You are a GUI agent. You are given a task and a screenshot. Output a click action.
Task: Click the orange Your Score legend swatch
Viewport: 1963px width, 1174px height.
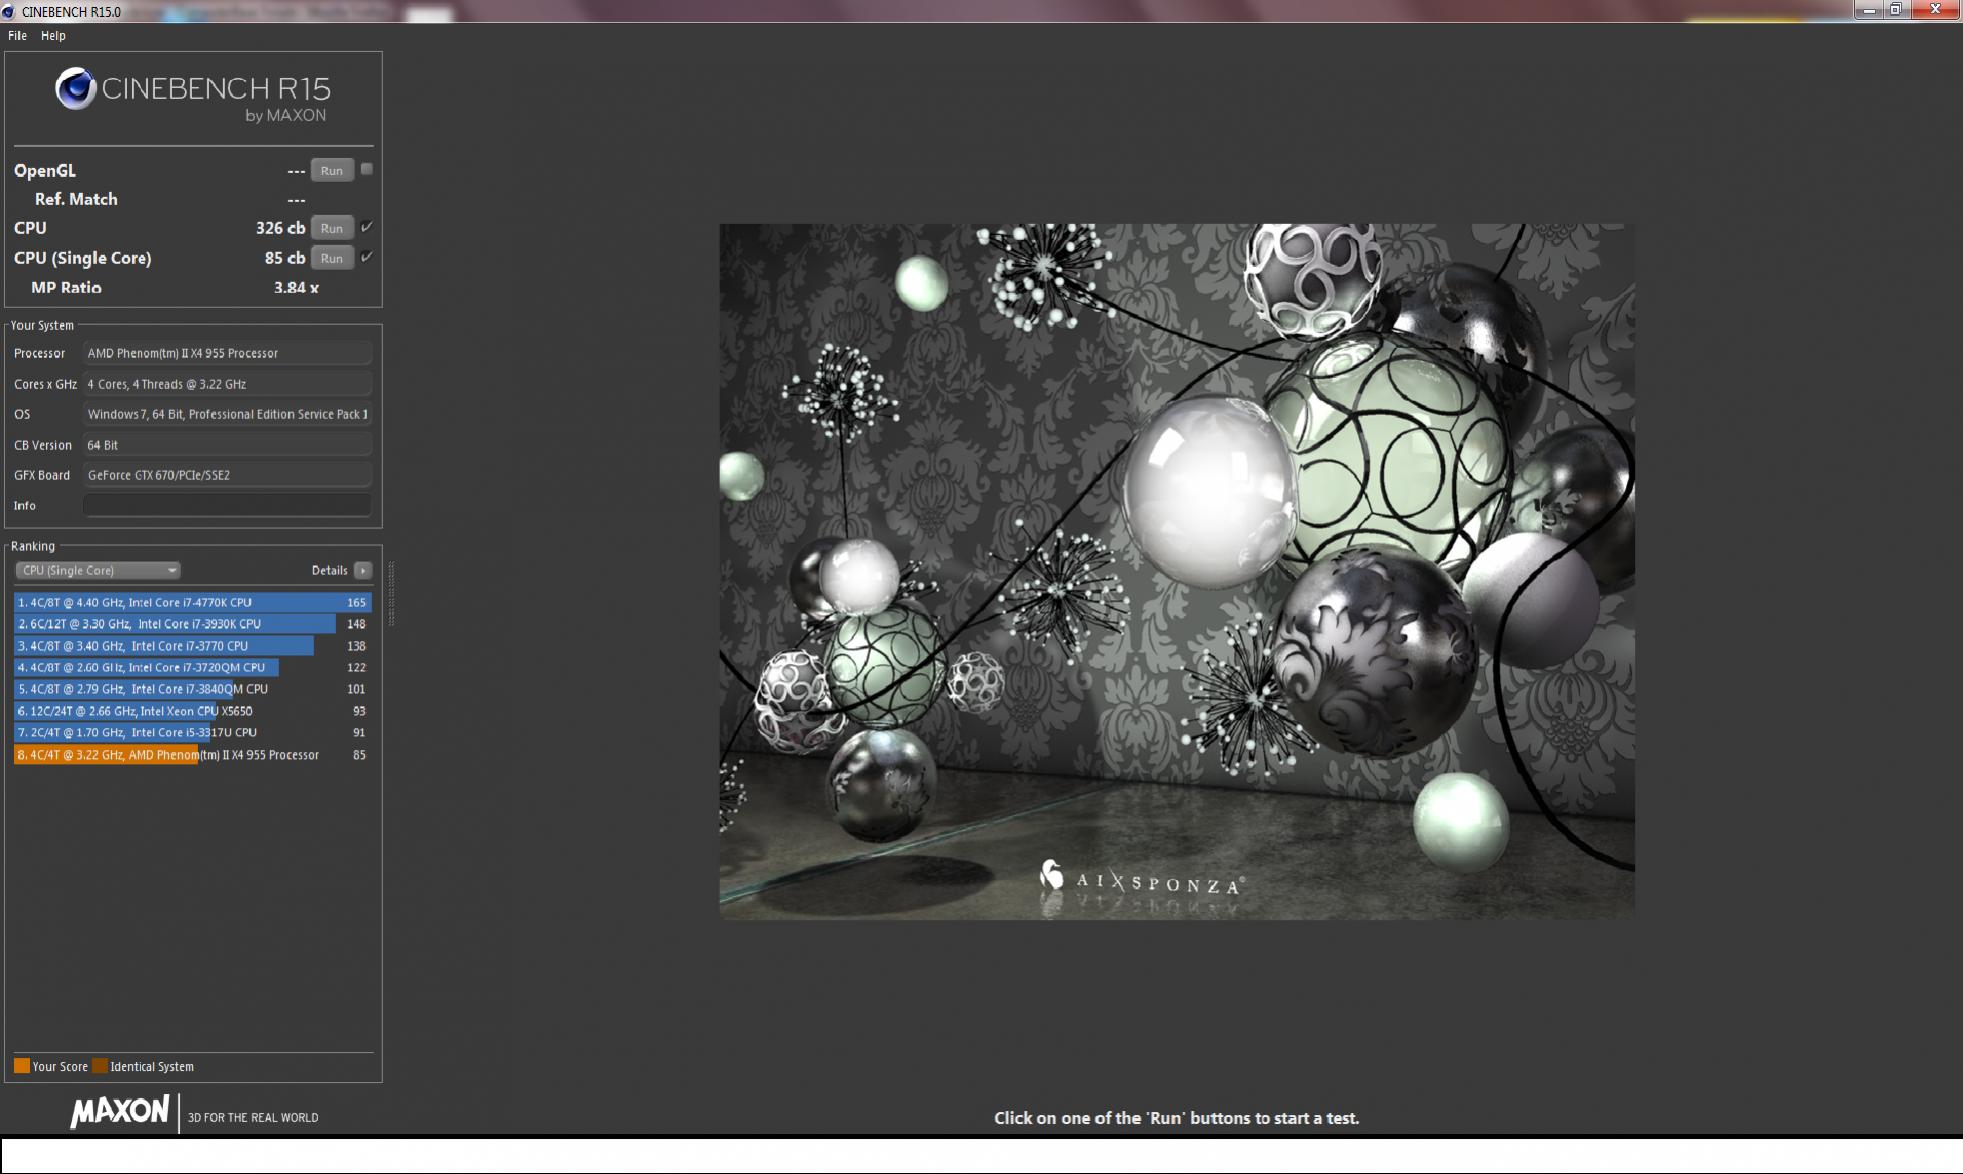click(21, 1066)
